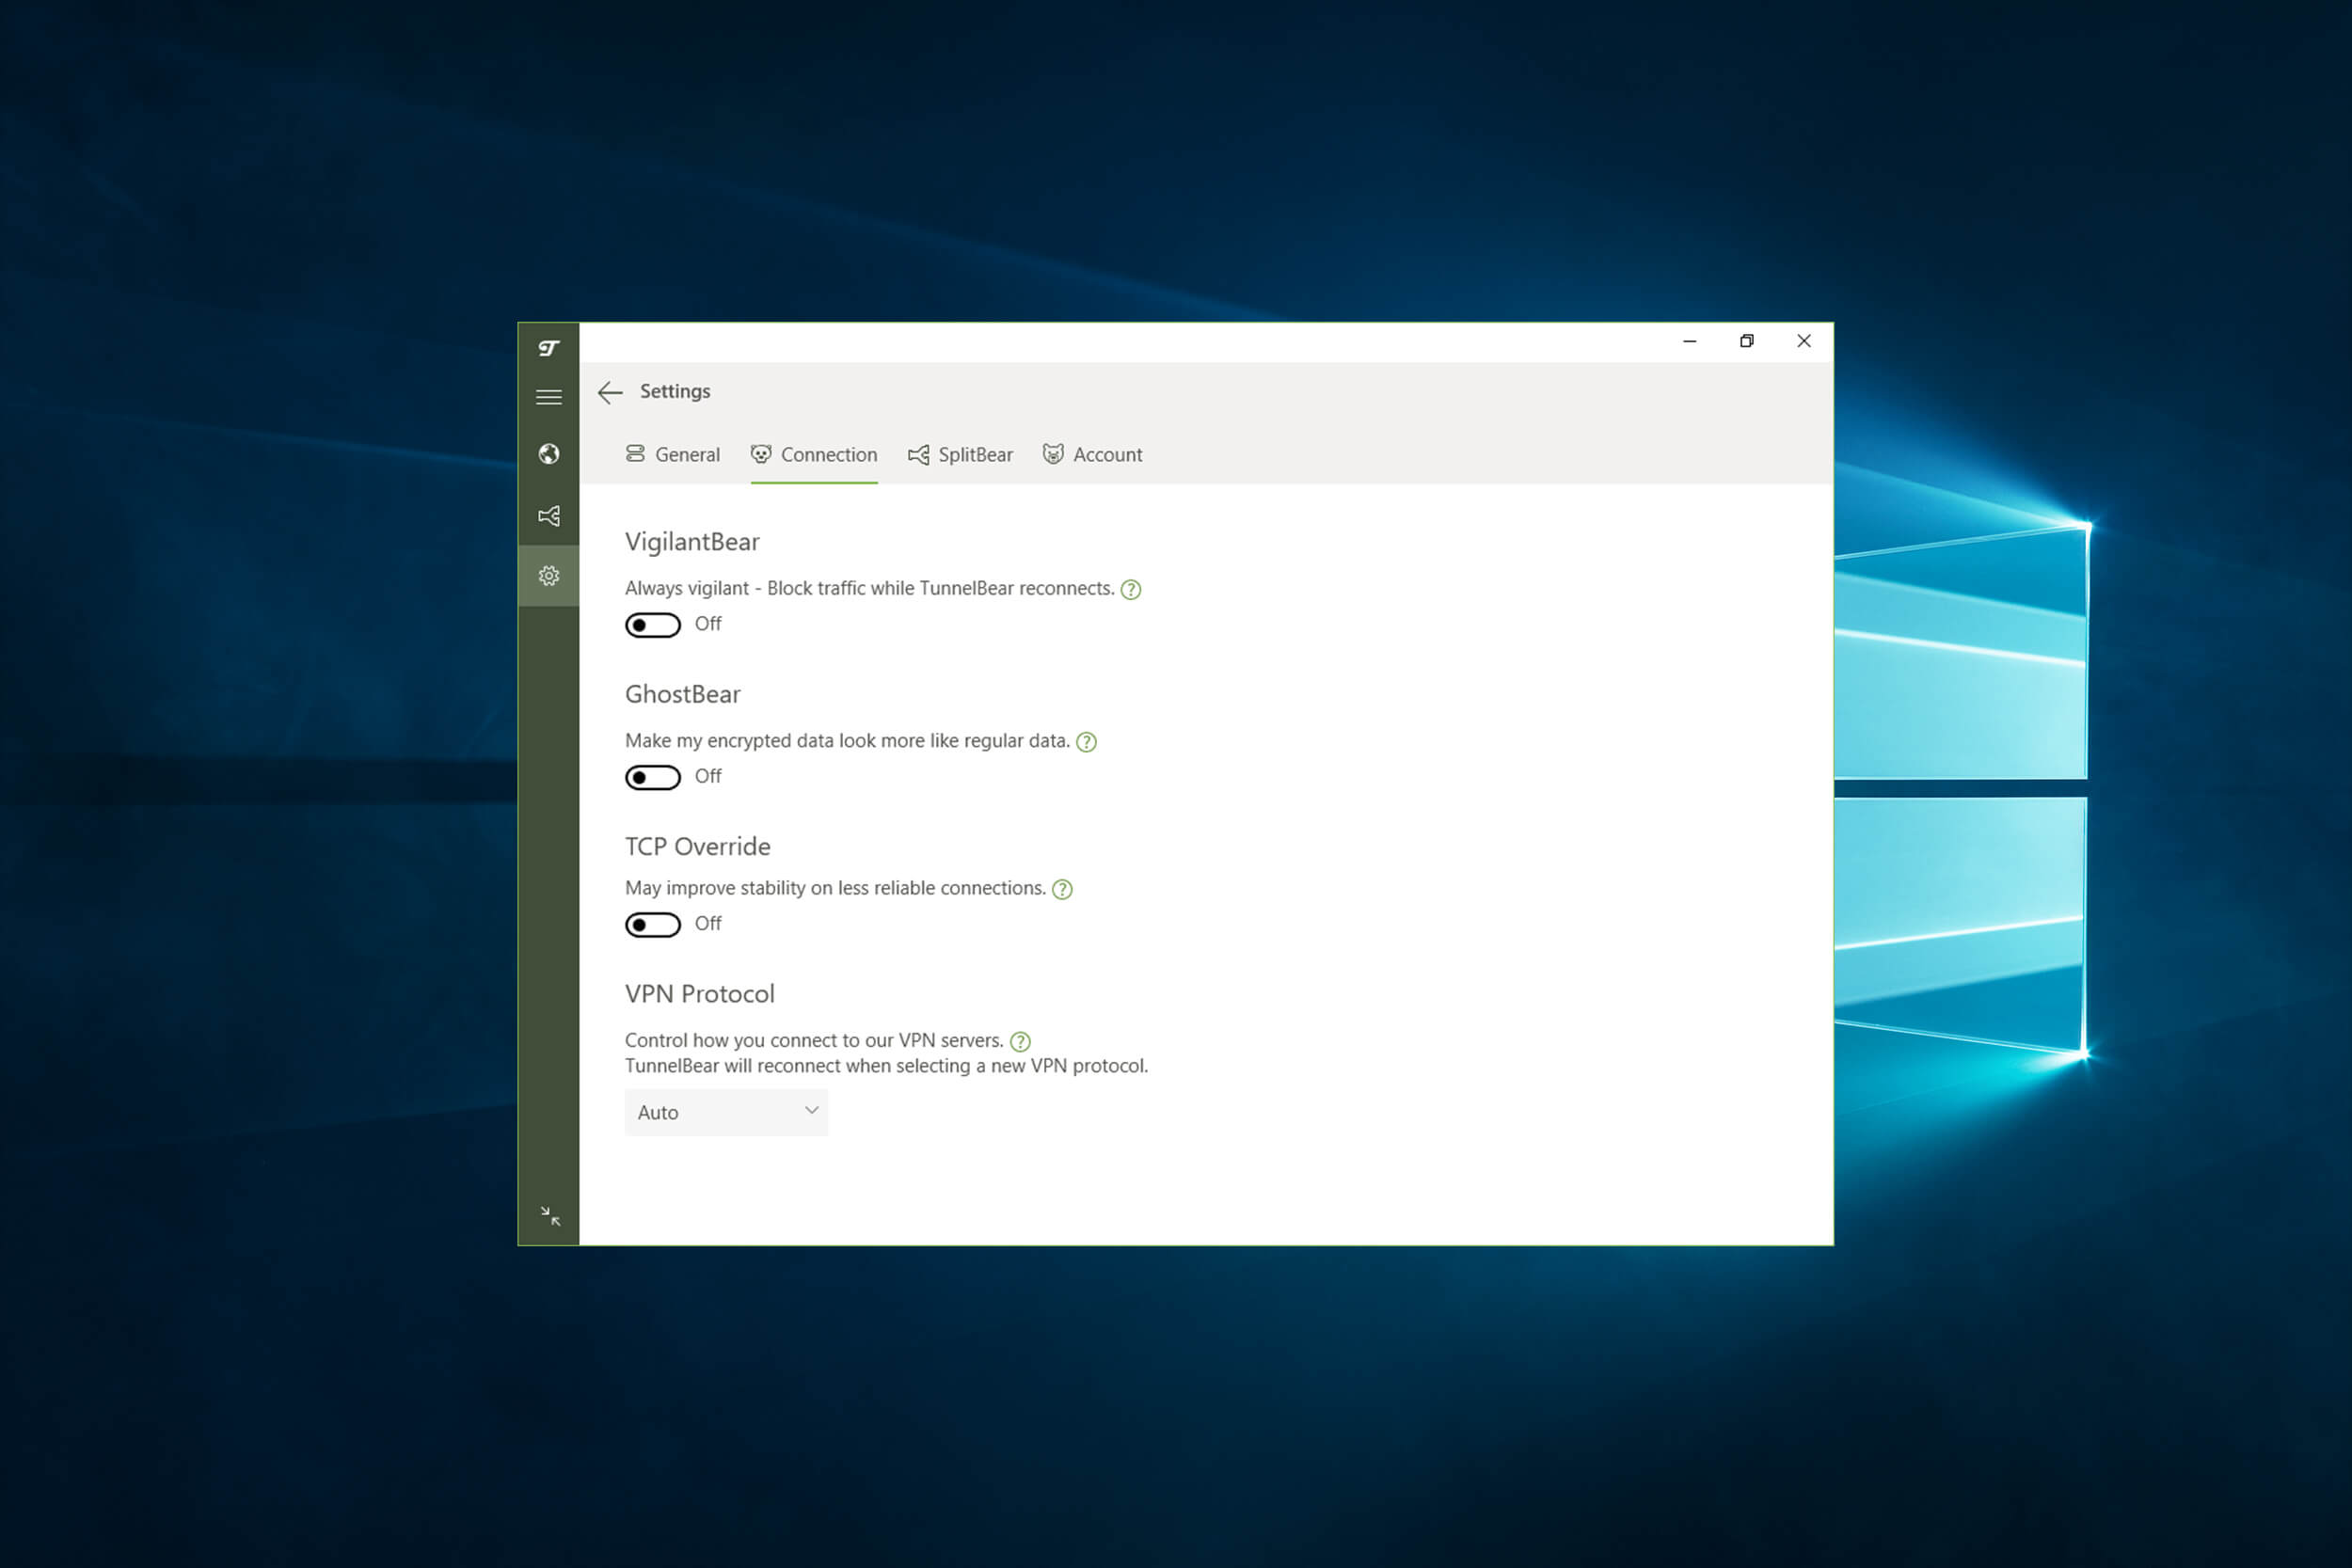Turn on TCP Override toggle
Viewport: 2352px width, 1568px height.
click(653, 925)
